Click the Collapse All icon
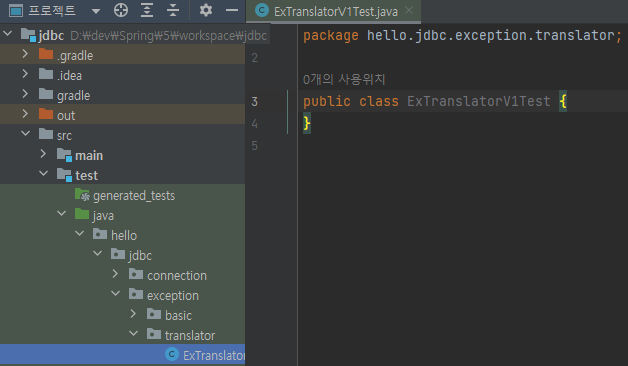 [173, 10]
